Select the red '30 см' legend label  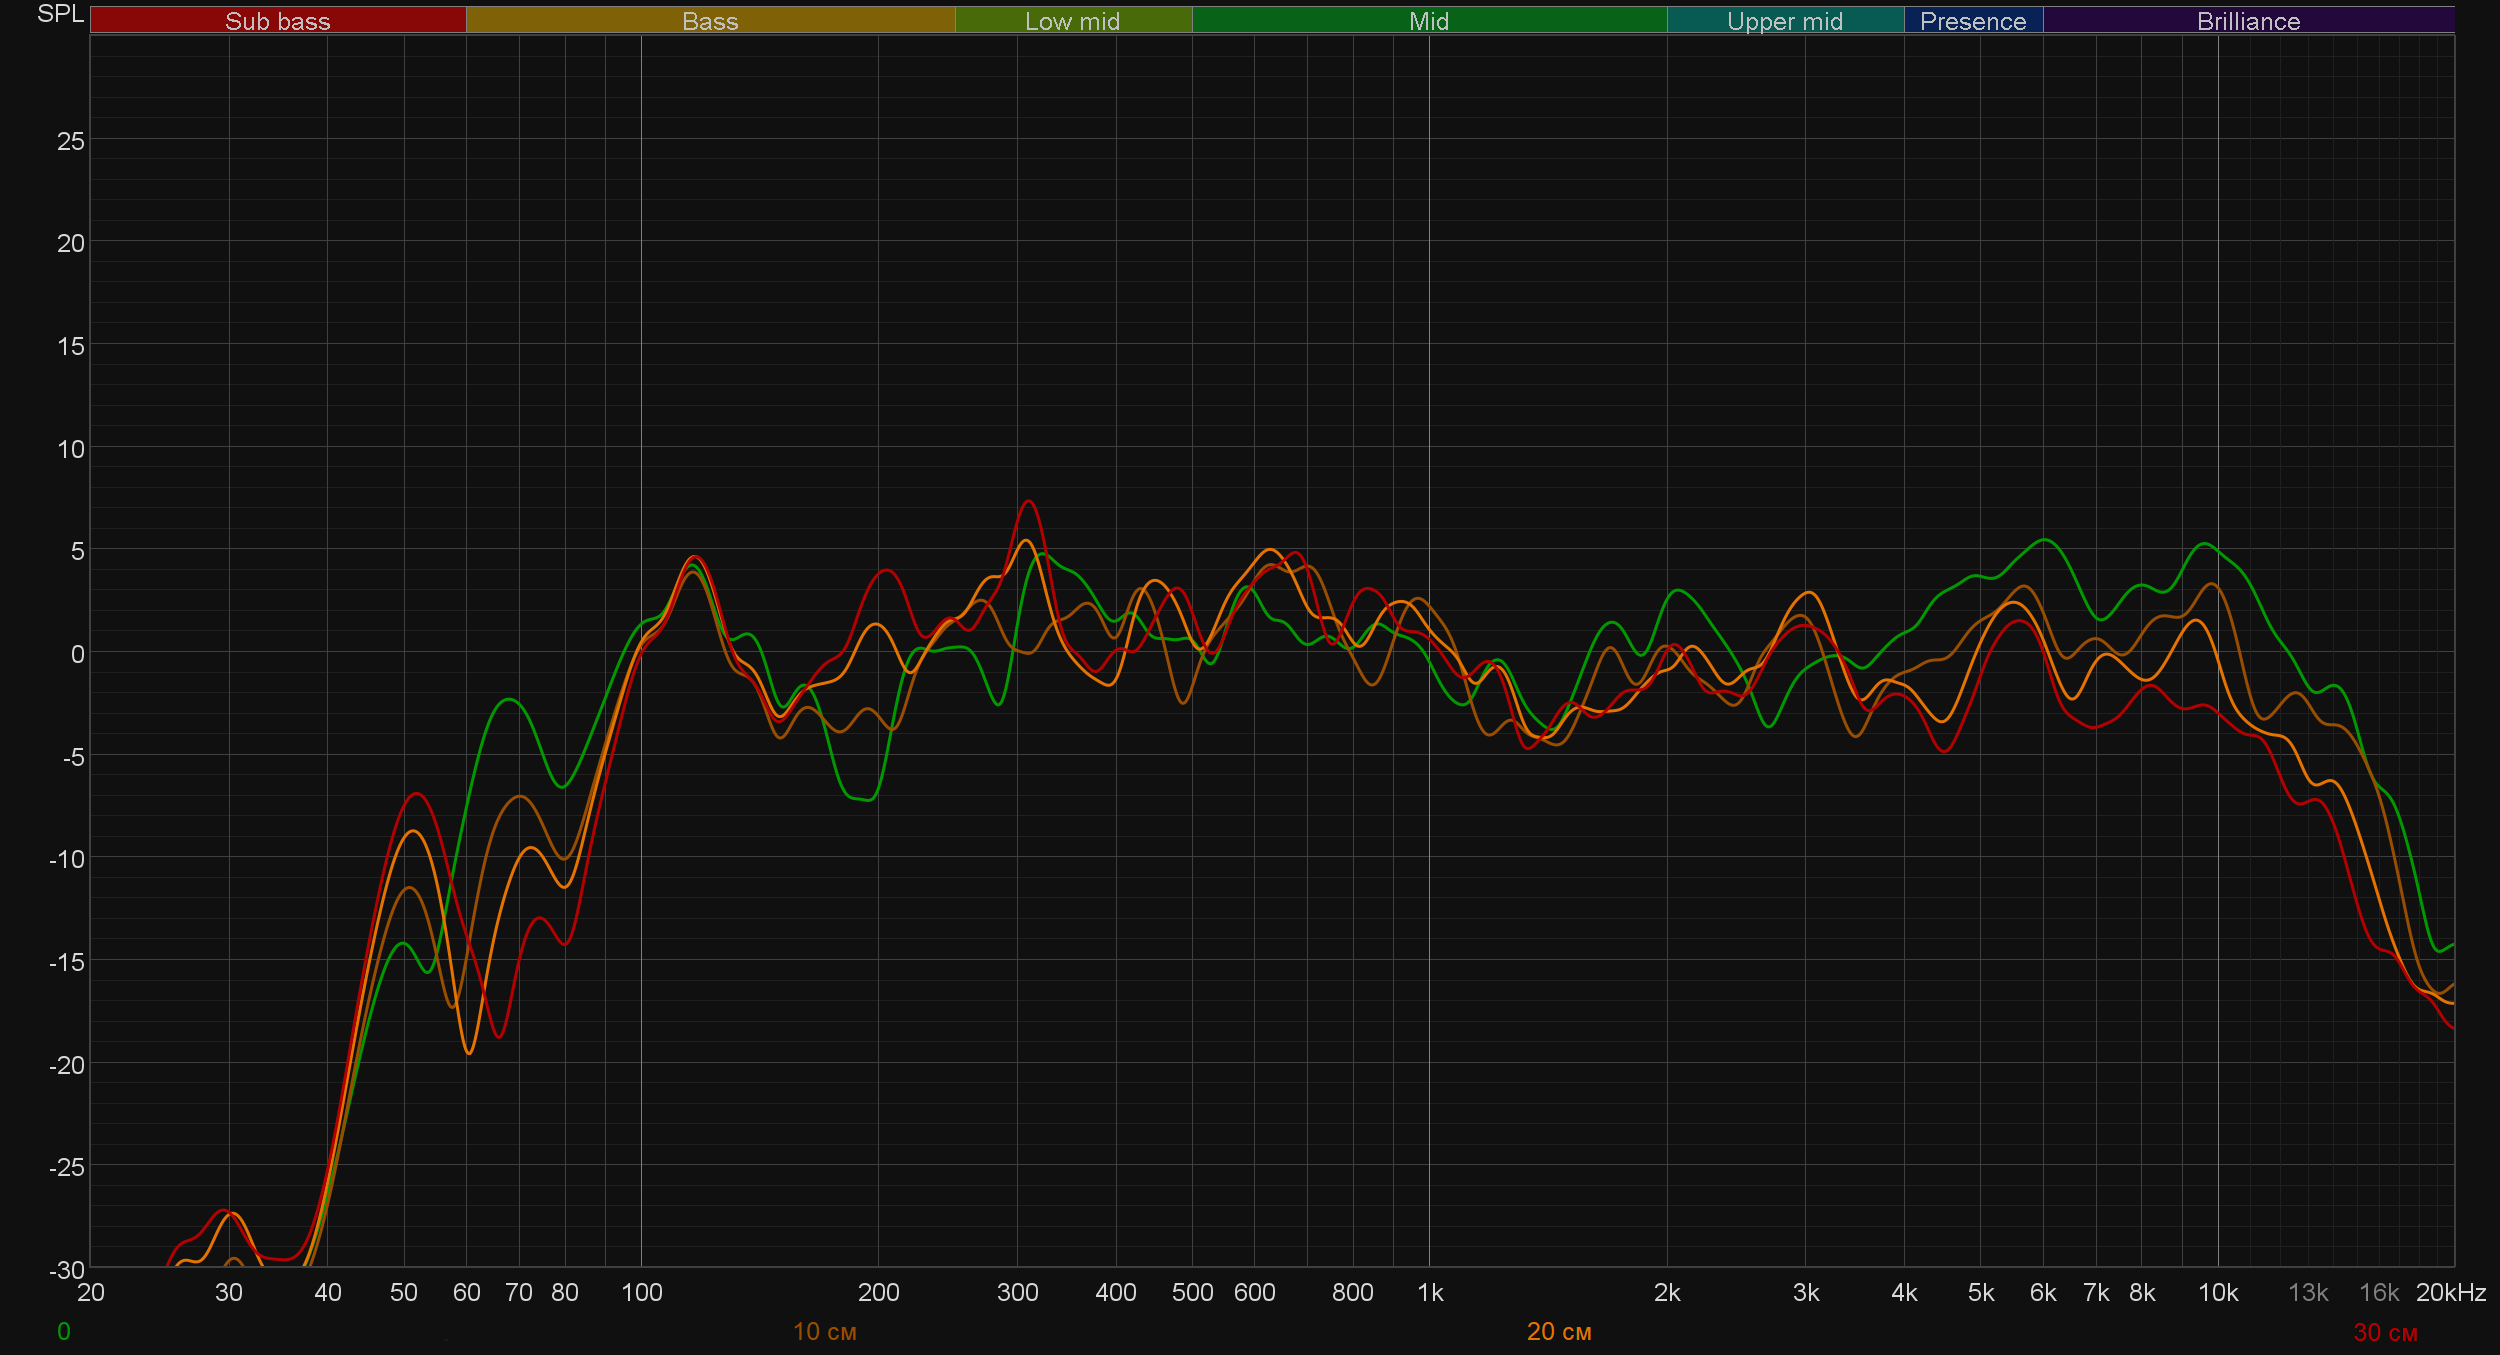tap(2384, 1332)
